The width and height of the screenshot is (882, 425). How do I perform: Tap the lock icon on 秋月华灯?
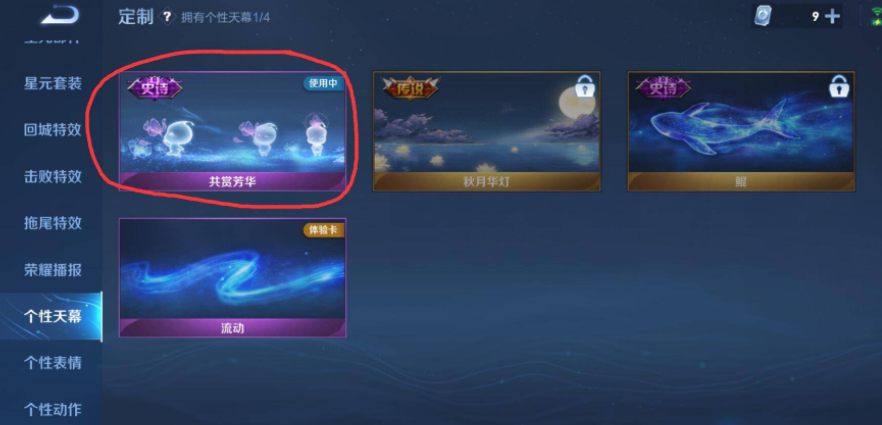coord(584,87)
